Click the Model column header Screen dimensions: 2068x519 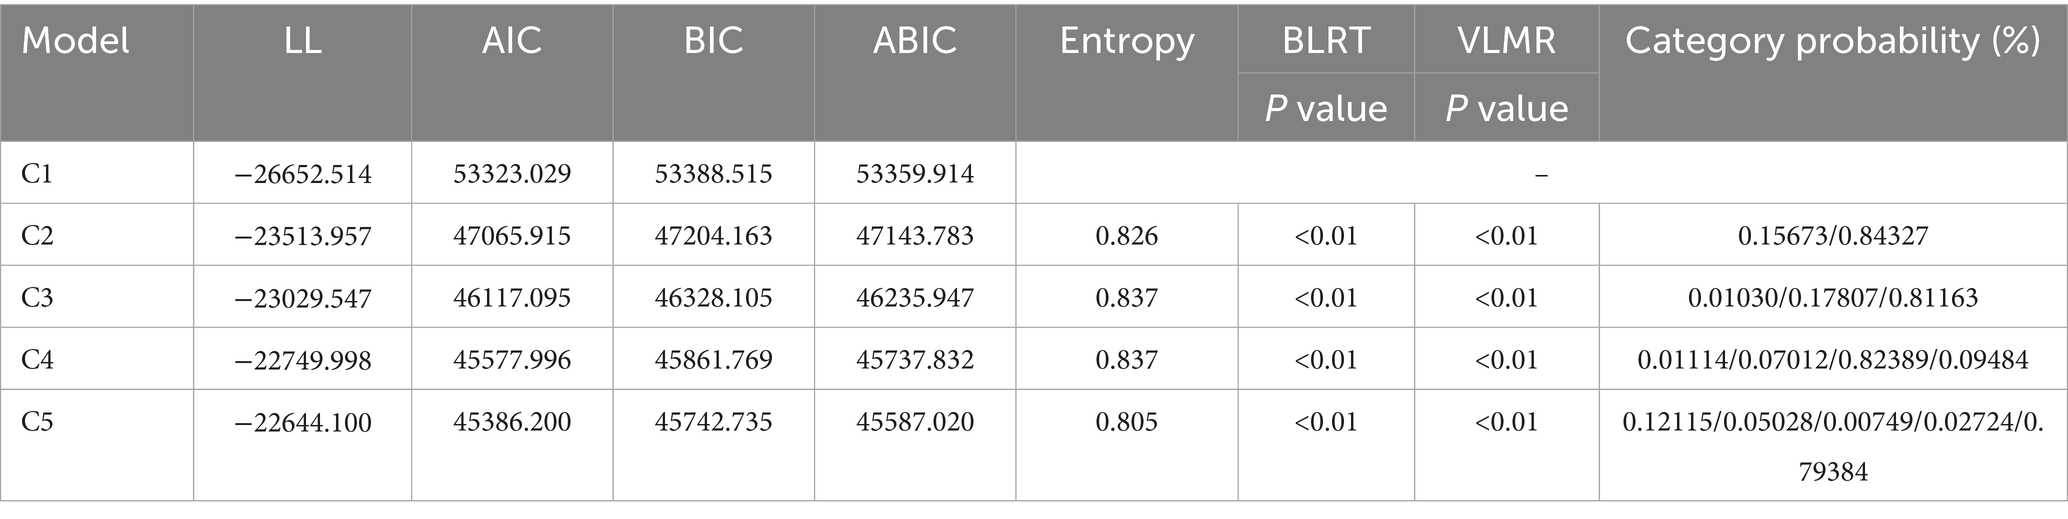click(76, 41)
